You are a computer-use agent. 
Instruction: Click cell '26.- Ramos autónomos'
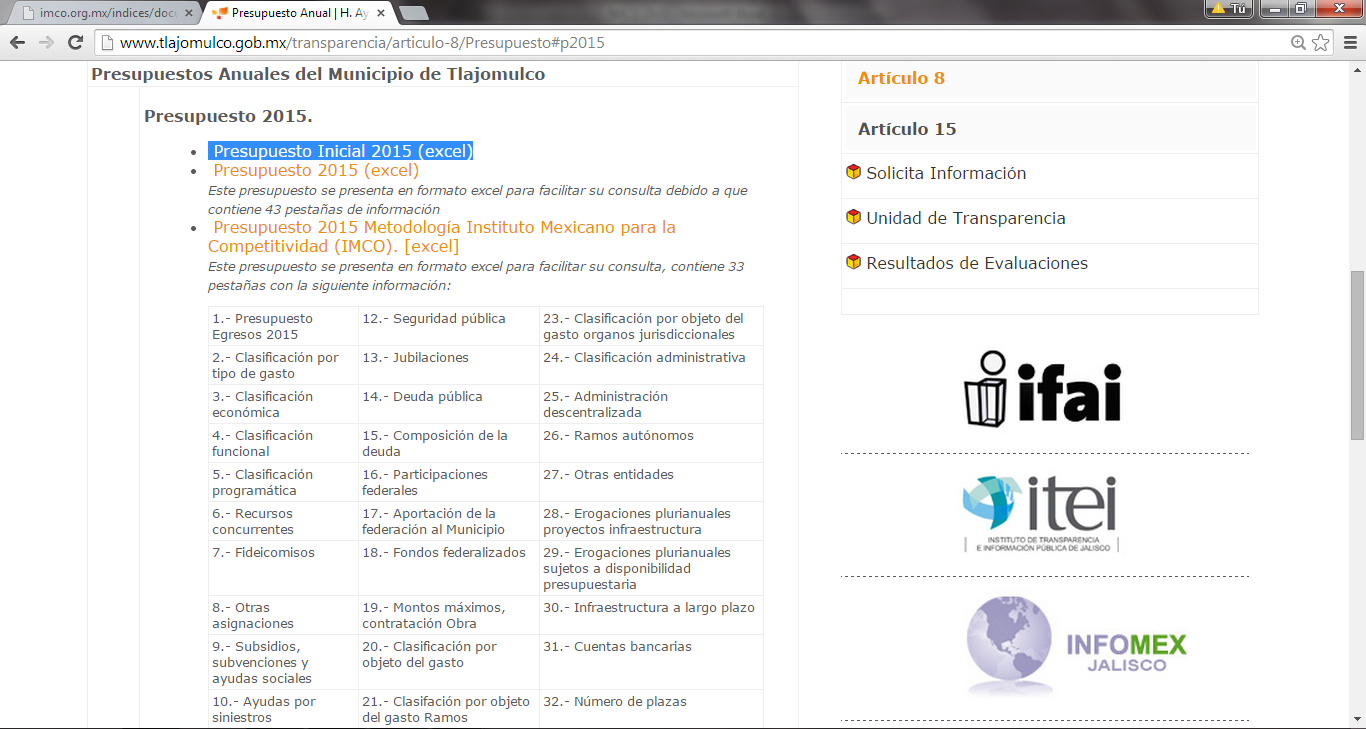coord(651,443)
